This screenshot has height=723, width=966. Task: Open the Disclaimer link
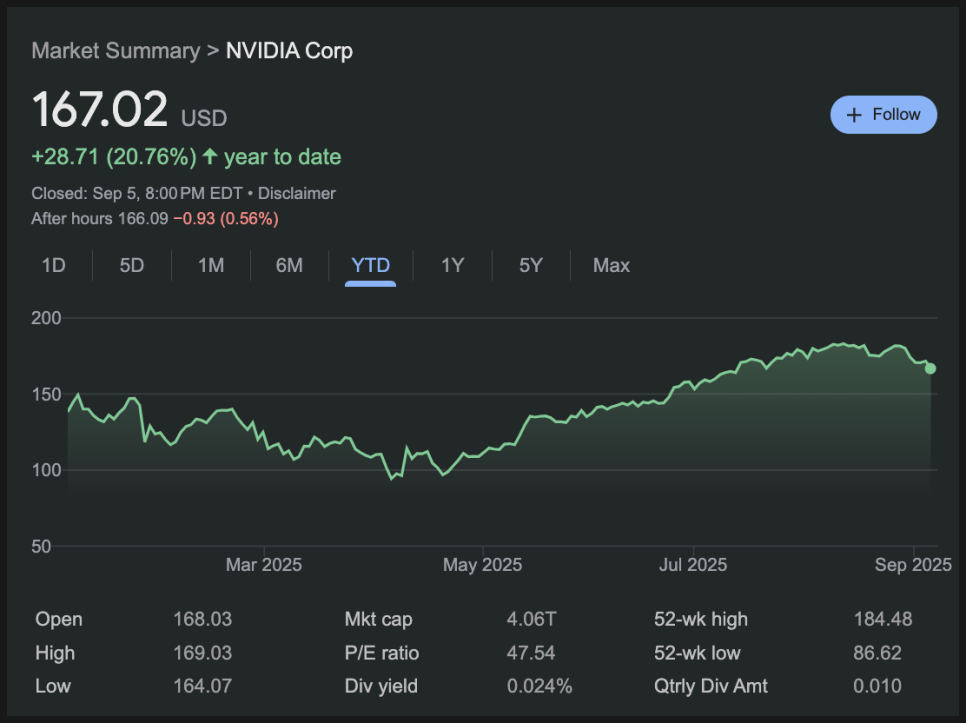point(296,193)
